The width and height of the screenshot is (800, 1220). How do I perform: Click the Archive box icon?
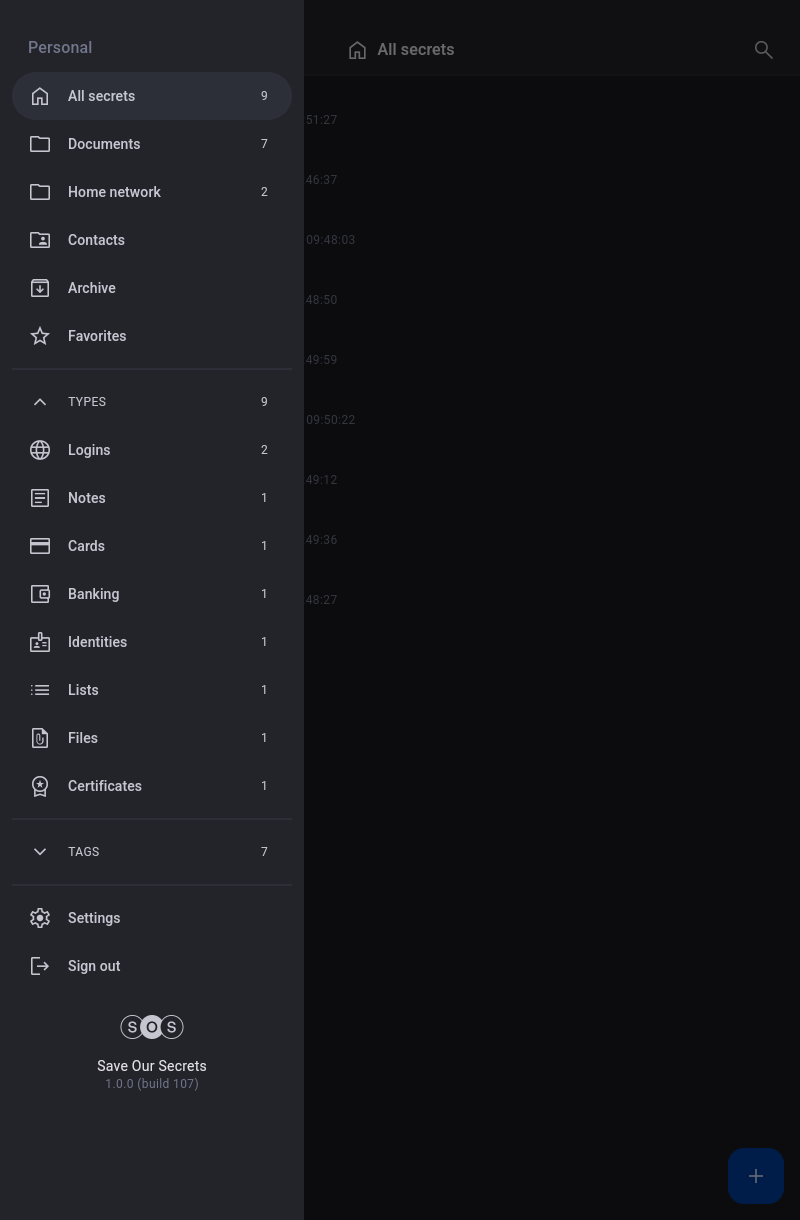[40, 288]
